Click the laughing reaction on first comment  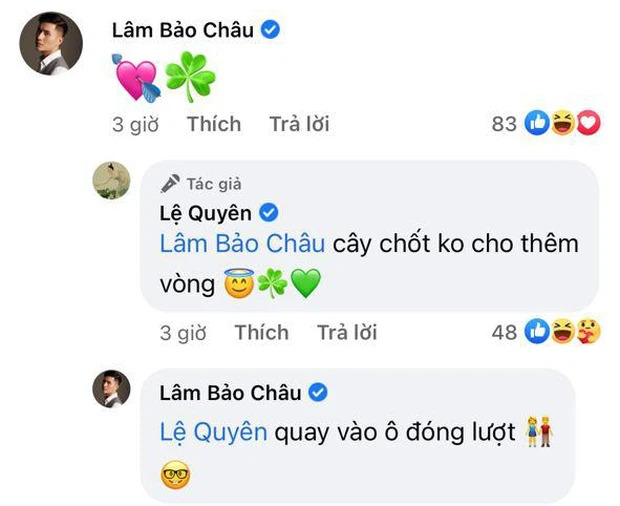[563, 123]
